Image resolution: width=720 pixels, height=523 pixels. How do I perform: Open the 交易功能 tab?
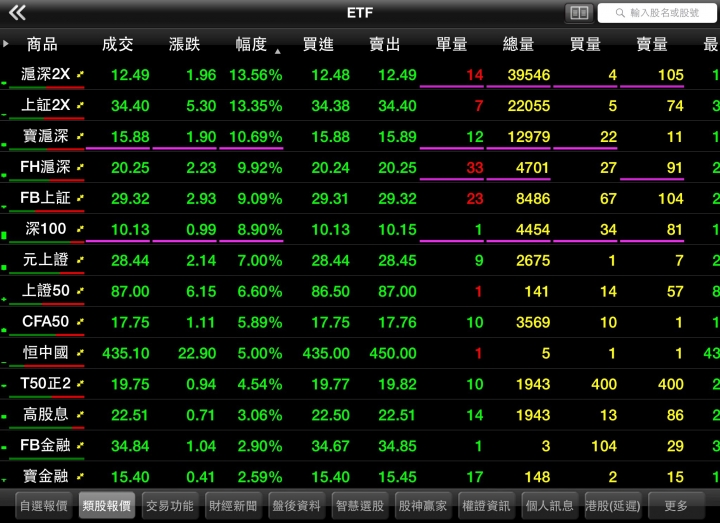click(x=170, y=506)
